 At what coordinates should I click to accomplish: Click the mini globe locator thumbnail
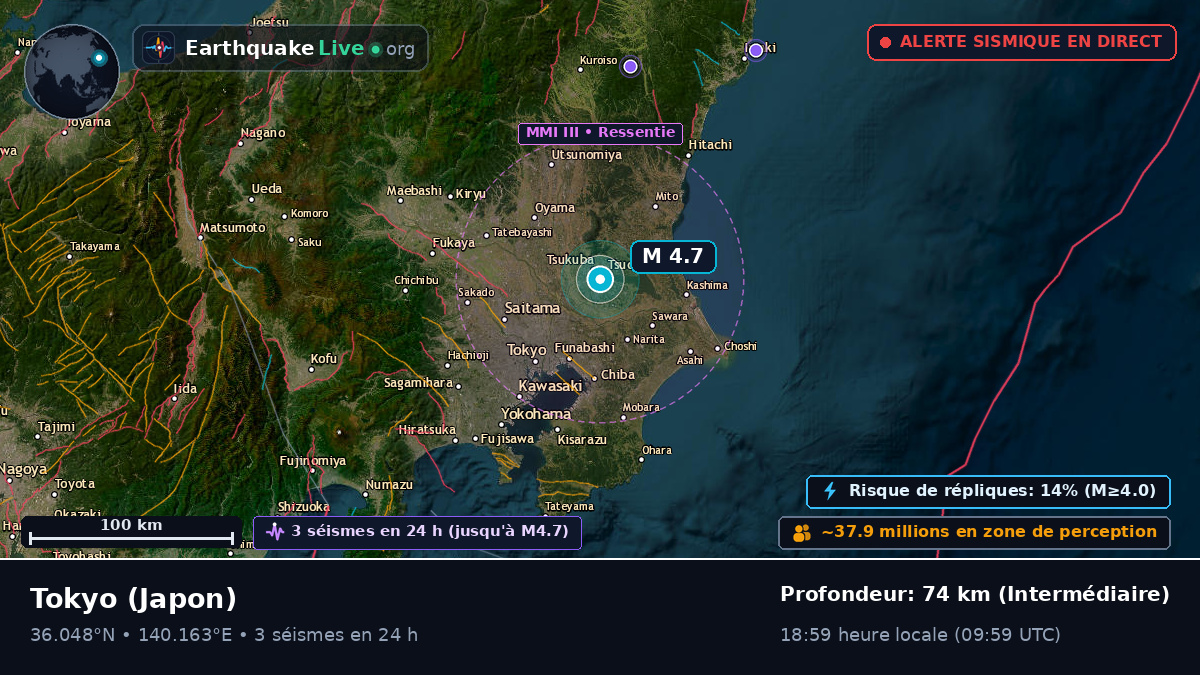click(x=72, y=72)
